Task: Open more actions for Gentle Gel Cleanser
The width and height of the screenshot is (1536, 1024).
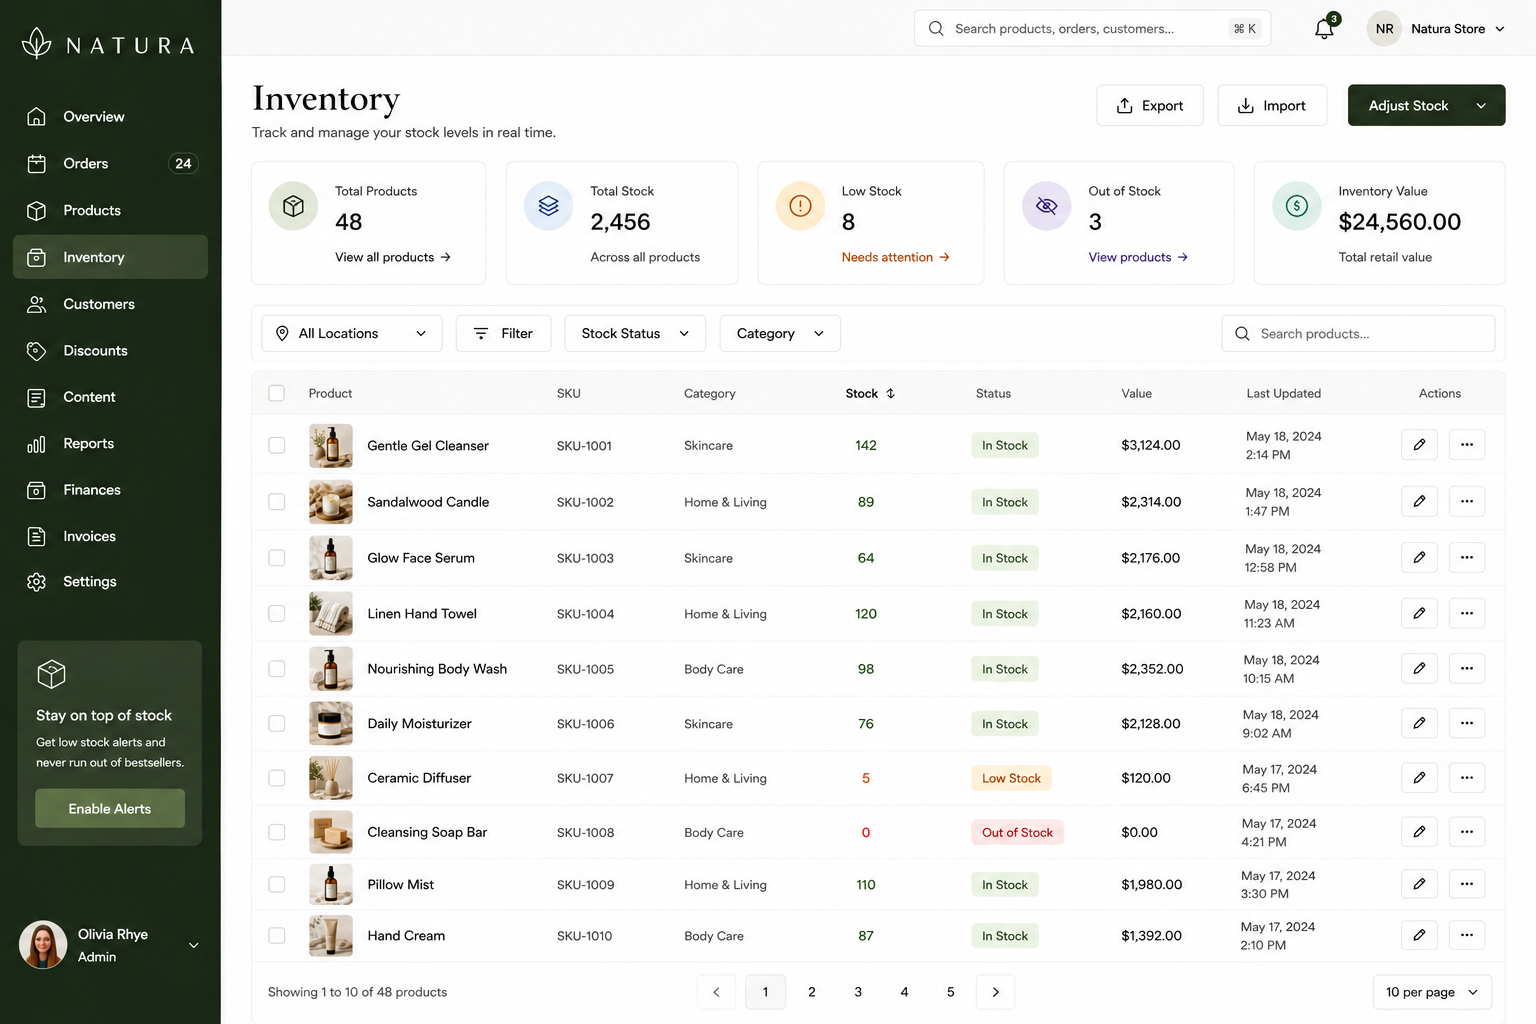Action: click(1467, 445)
